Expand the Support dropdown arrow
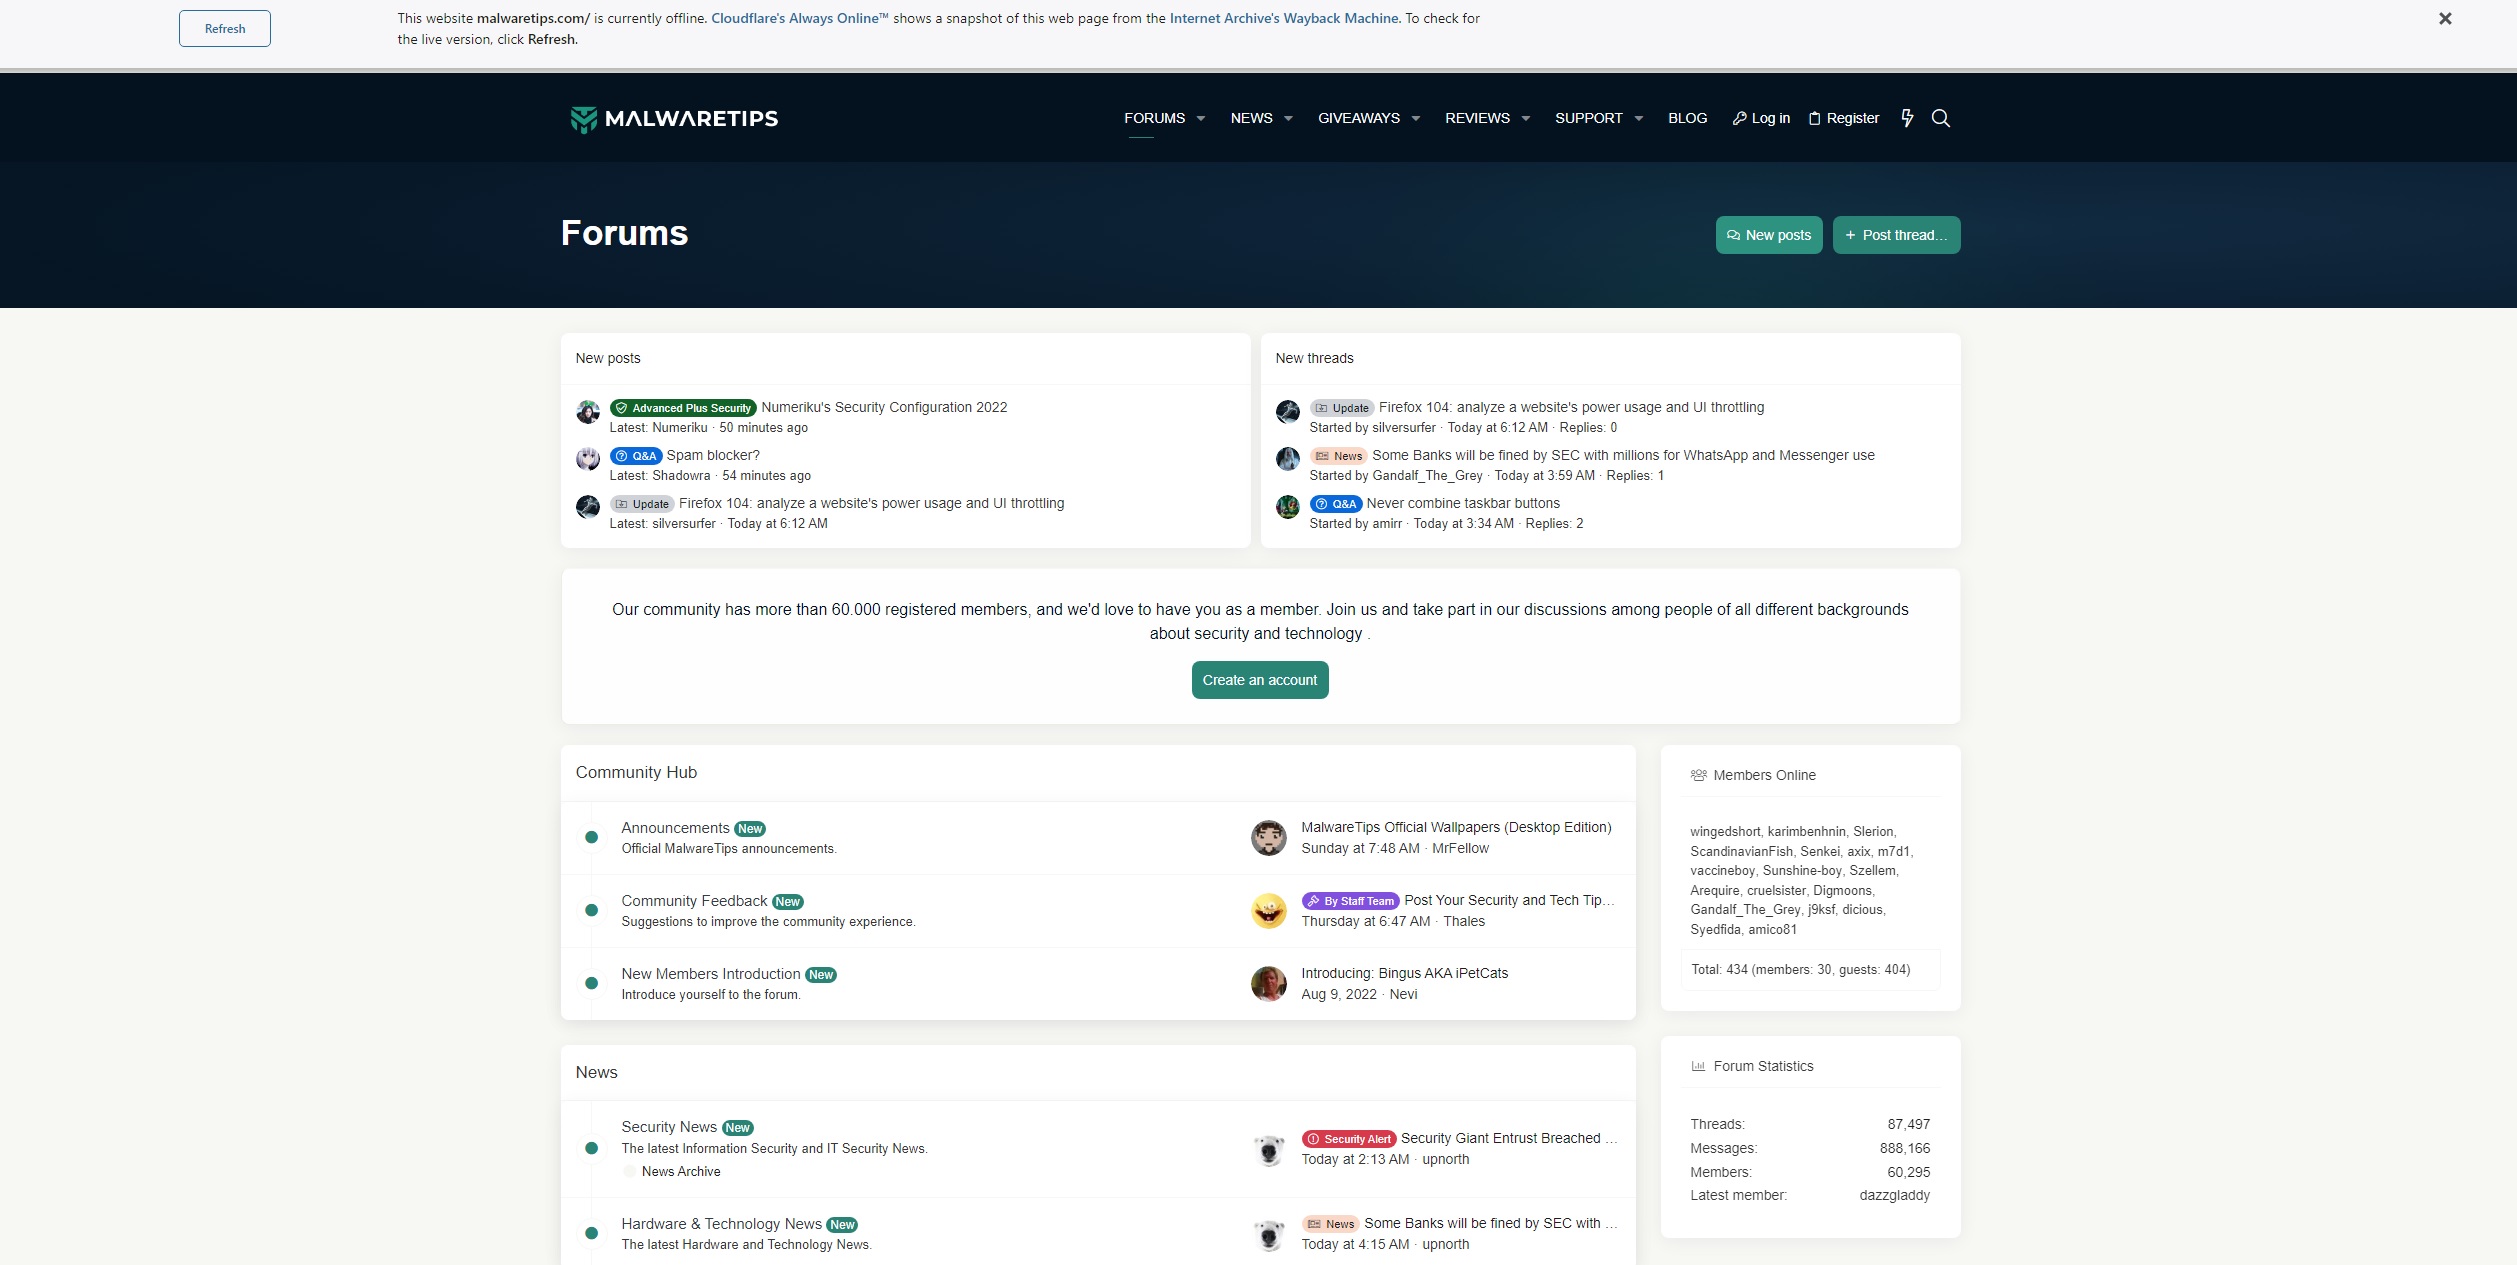The width and height of the screenshot is (2517, 1265). point(1638,118)
